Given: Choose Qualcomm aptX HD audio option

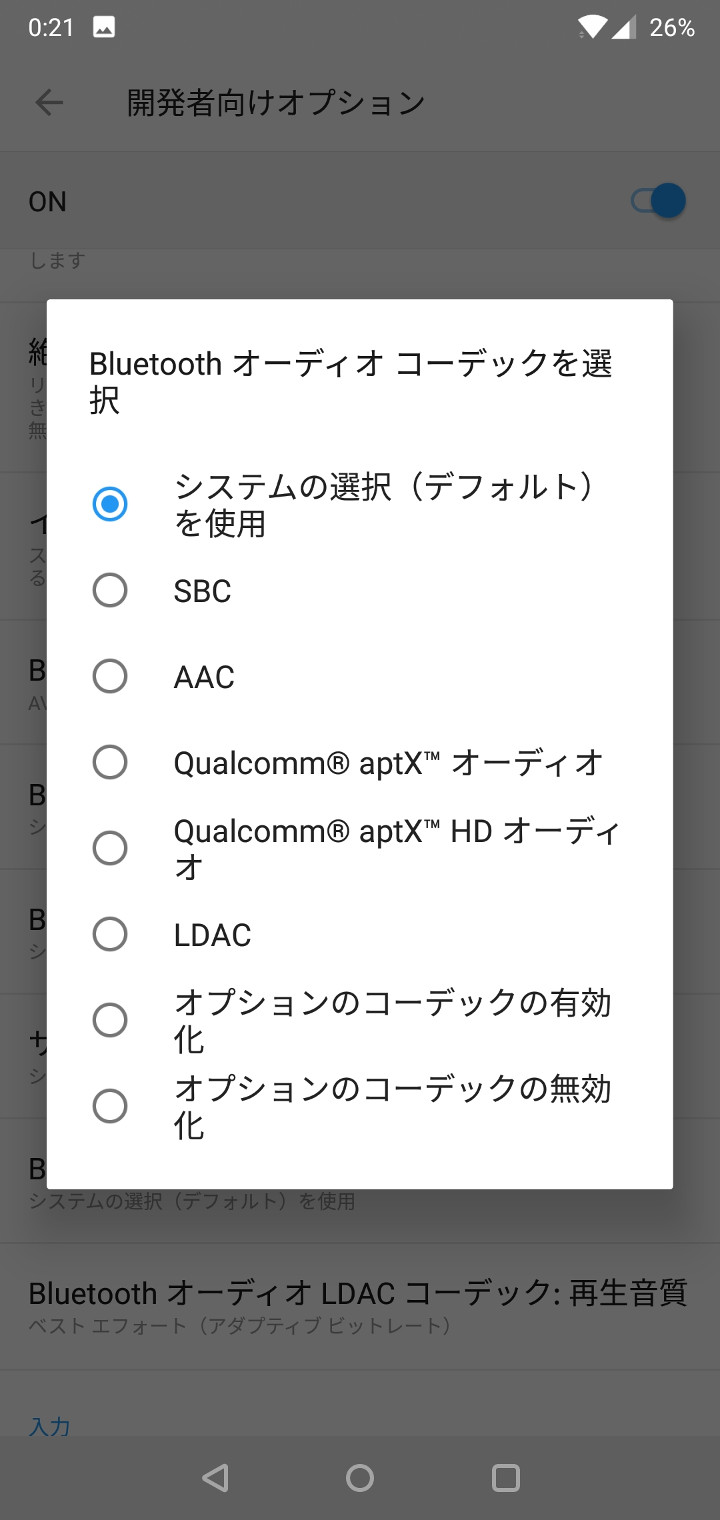Looking at the screenshot, I should [110, 848].
